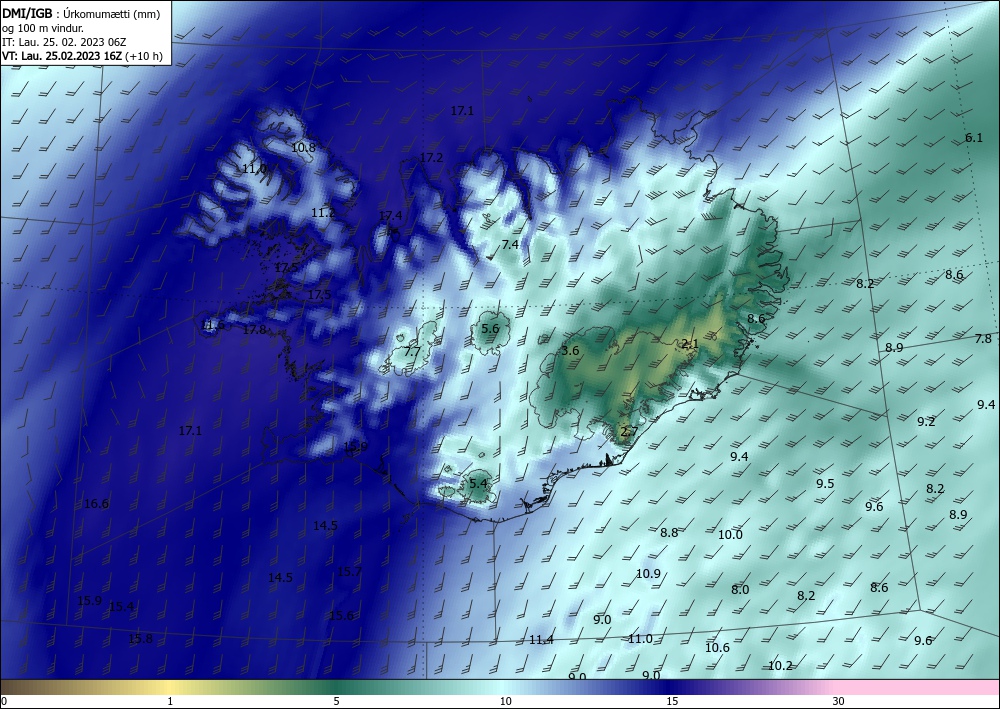Click the 11.6 value at the peninsula tip
This screenshot has width=1000, height=709.
click(x=212, y=325)
